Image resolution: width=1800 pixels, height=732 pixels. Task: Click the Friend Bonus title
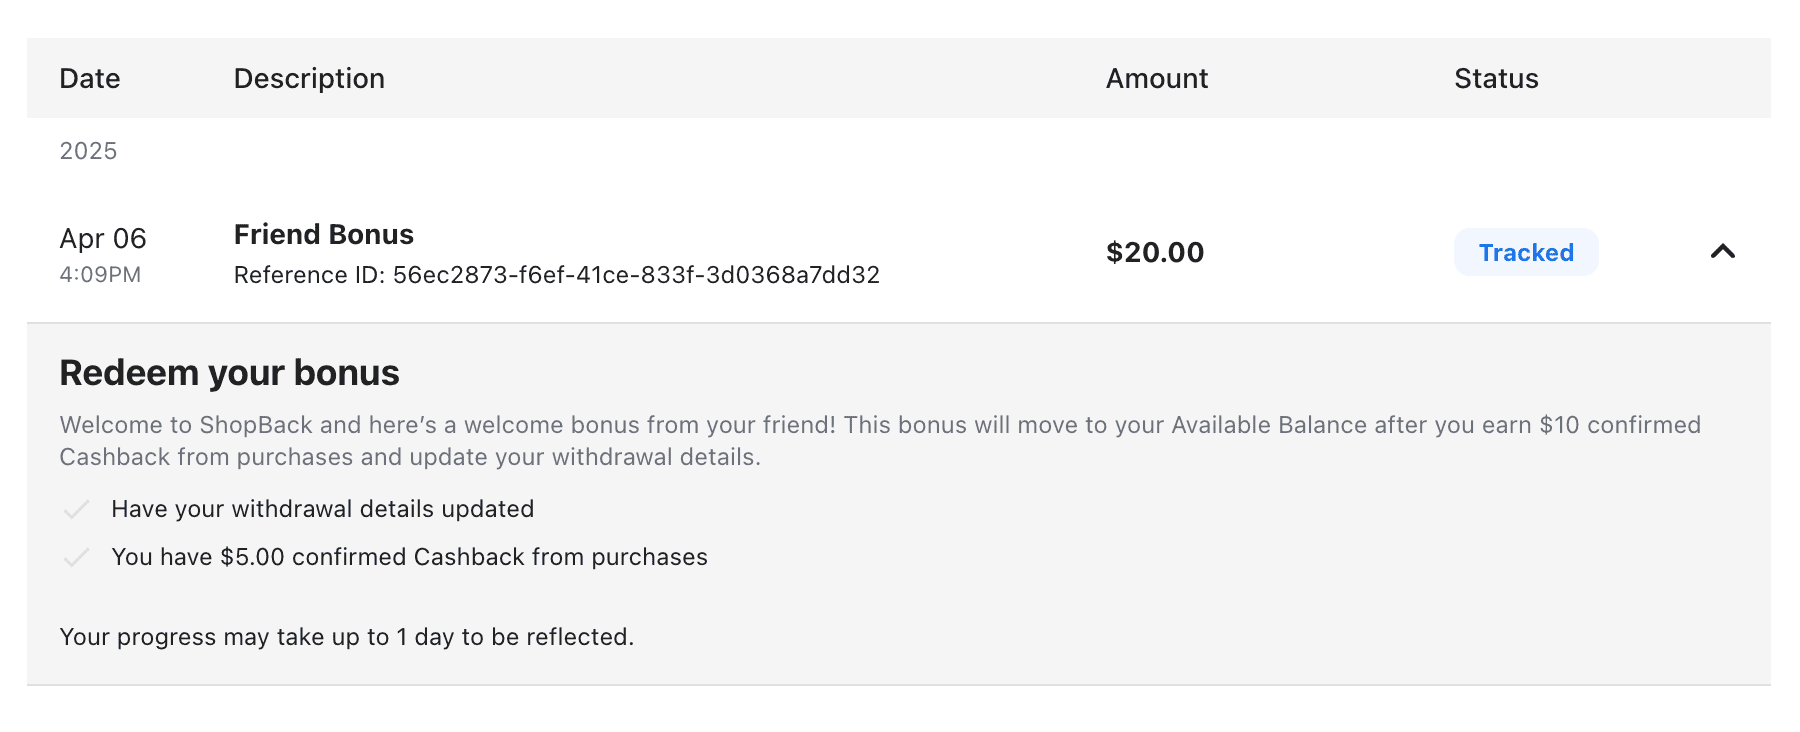click(x=324, y=235)
